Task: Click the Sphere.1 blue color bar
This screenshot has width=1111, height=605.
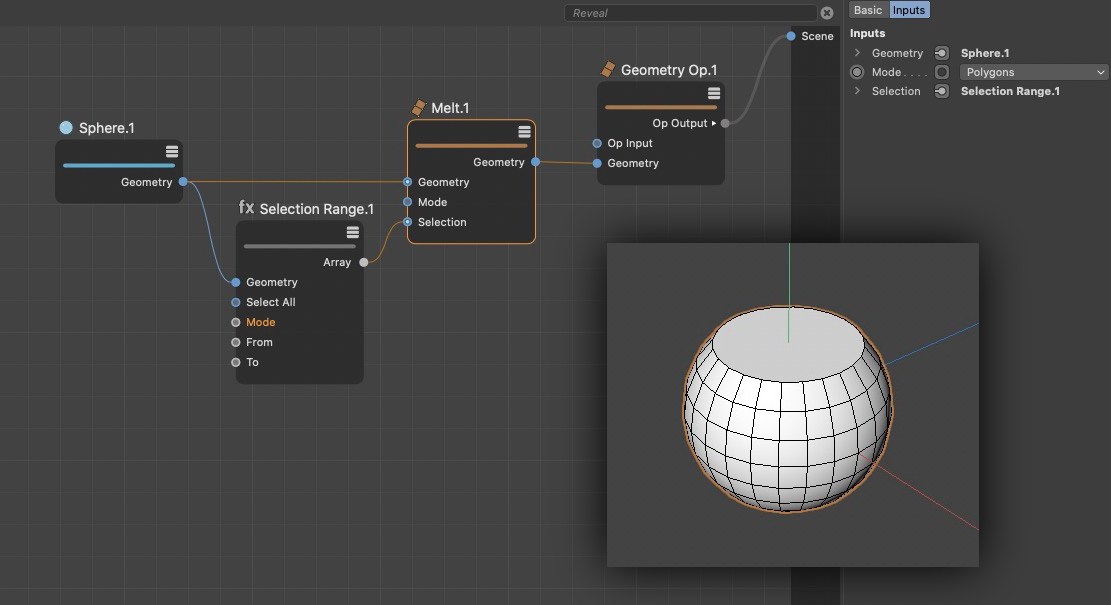Action: [x=119, y=166]
